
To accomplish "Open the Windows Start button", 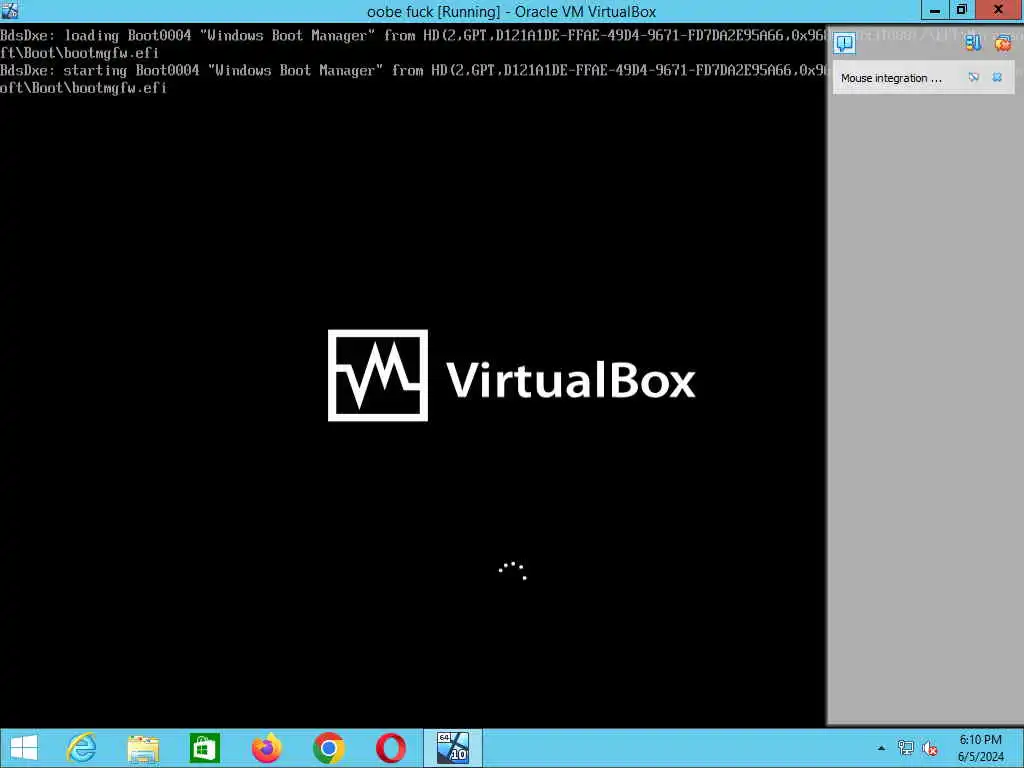I will coord(24,748).
